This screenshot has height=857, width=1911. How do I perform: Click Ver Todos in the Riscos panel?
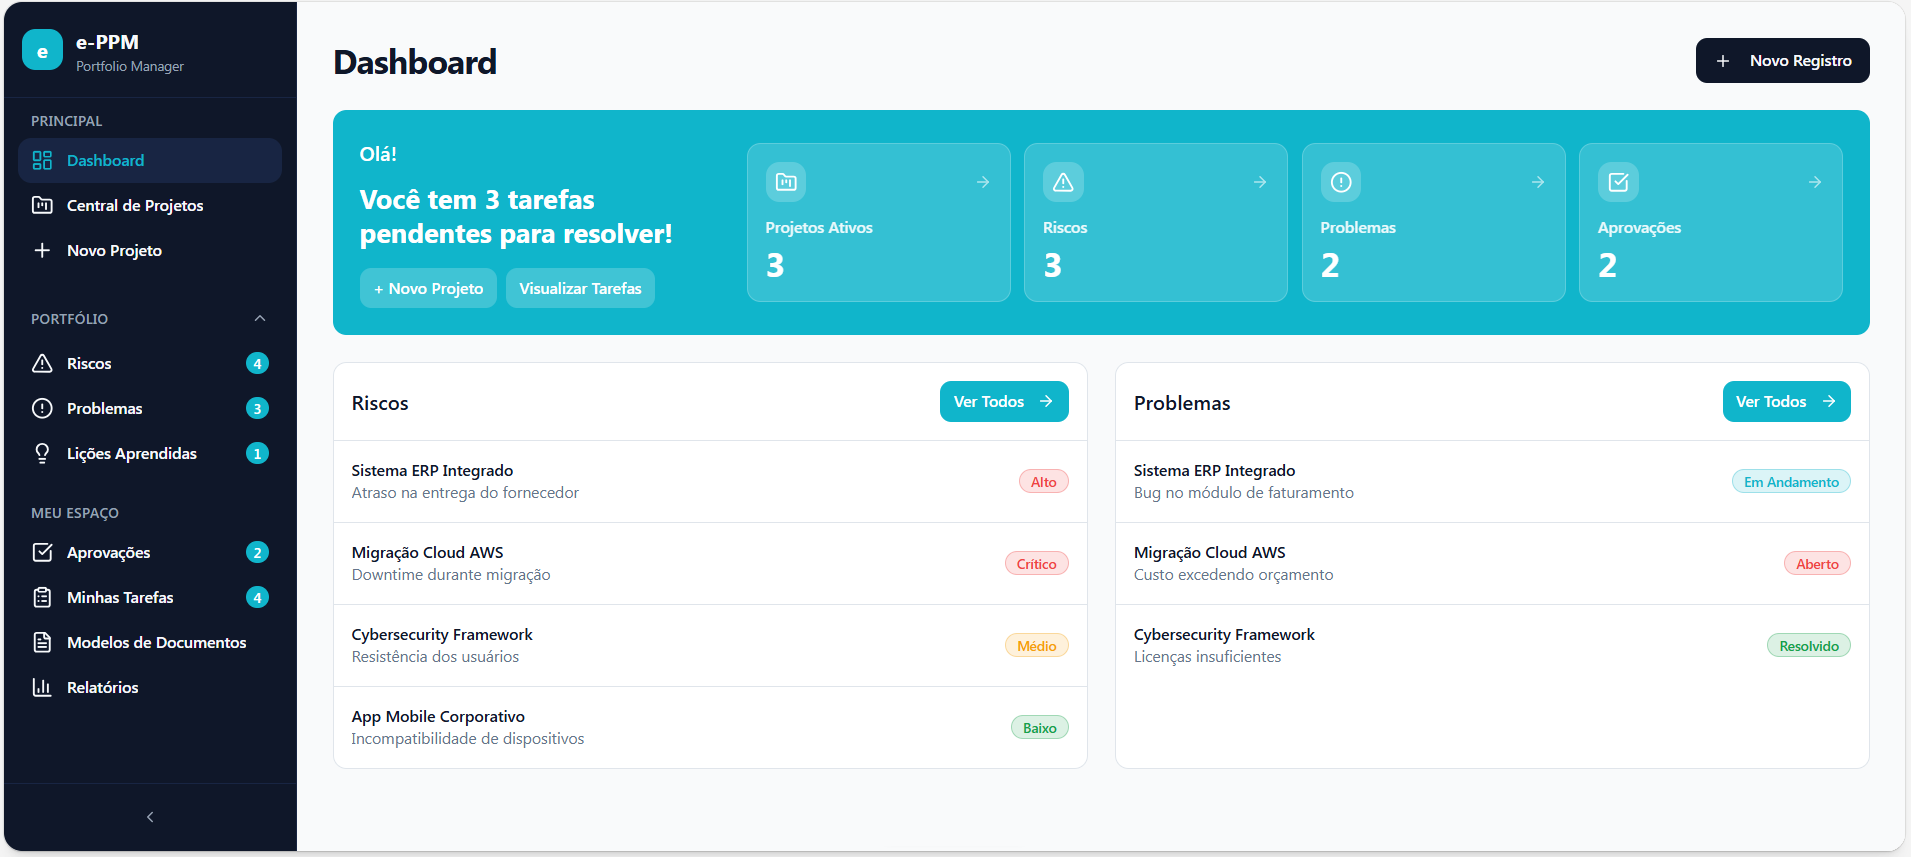pos(1004,401)
